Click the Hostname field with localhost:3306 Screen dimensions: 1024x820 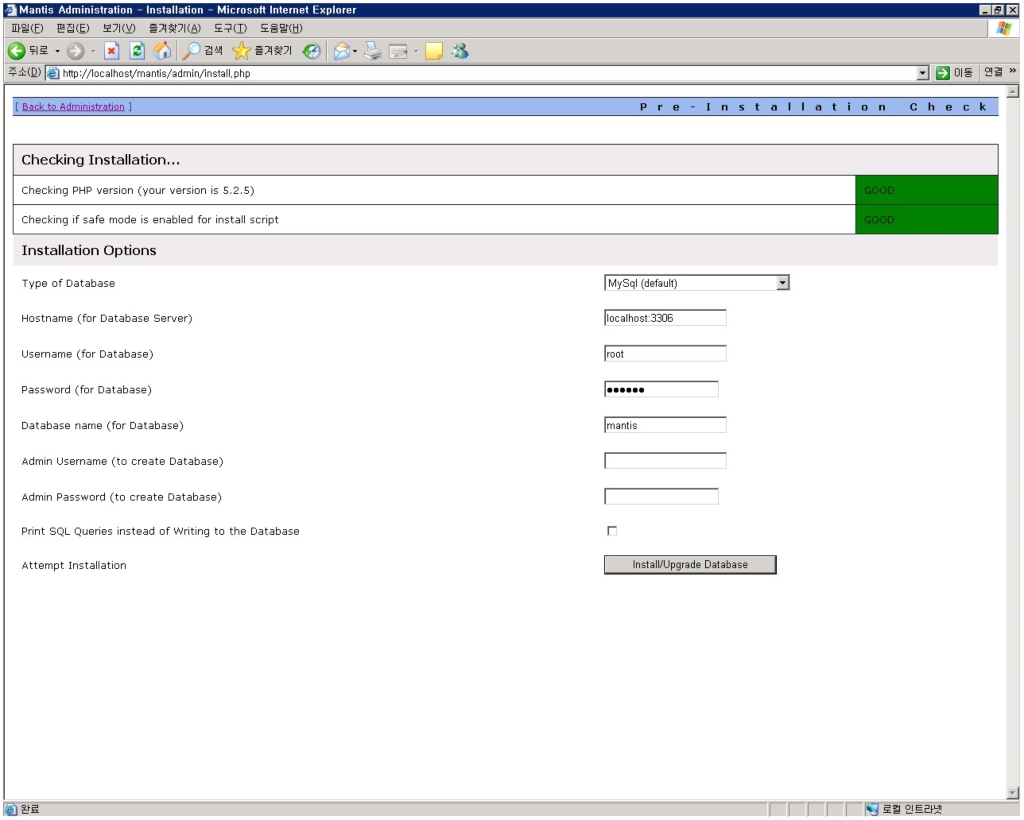pyautogui.click(x=665, y=318)
